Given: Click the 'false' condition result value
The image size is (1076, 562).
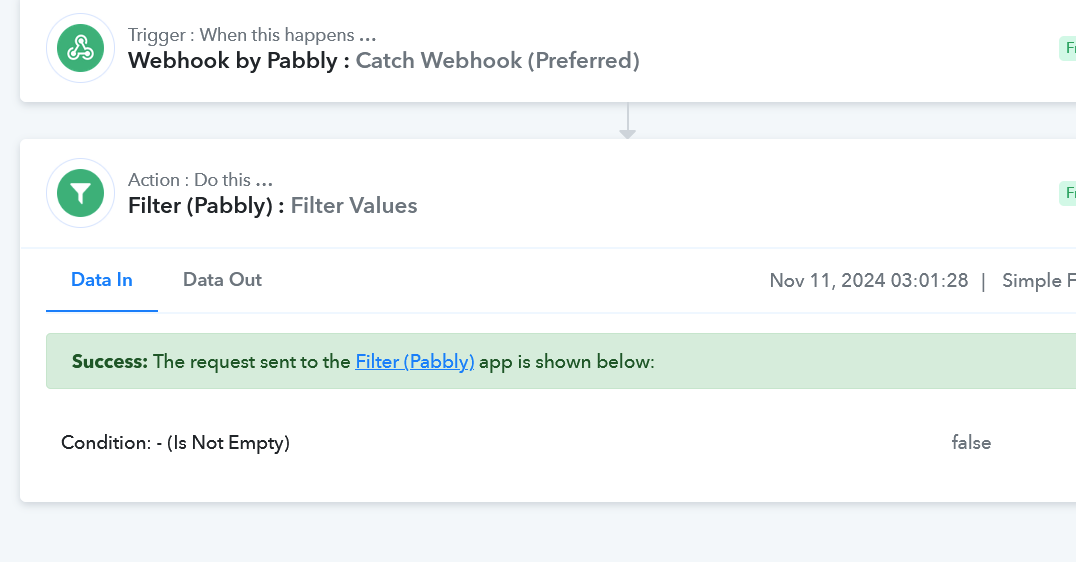Looking at the screenshot, I should coord(971,443).
